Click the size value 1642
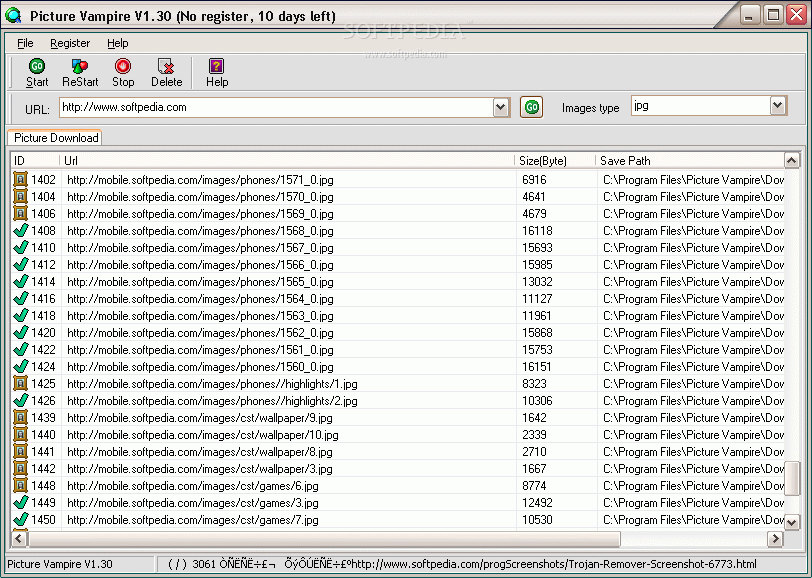812x578 pixels. [534, 417]
